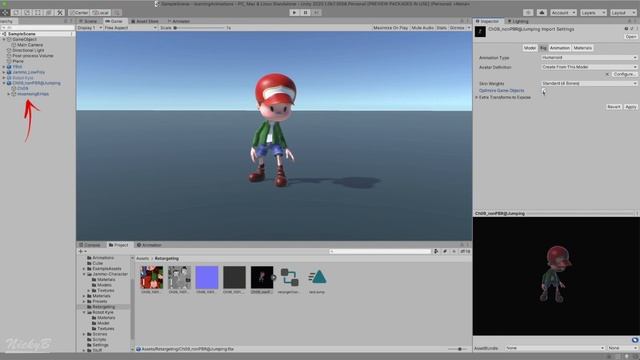The width and height of the screenshot is (640, 360).
Task: Click the Play button
Action: coord(294,13)
